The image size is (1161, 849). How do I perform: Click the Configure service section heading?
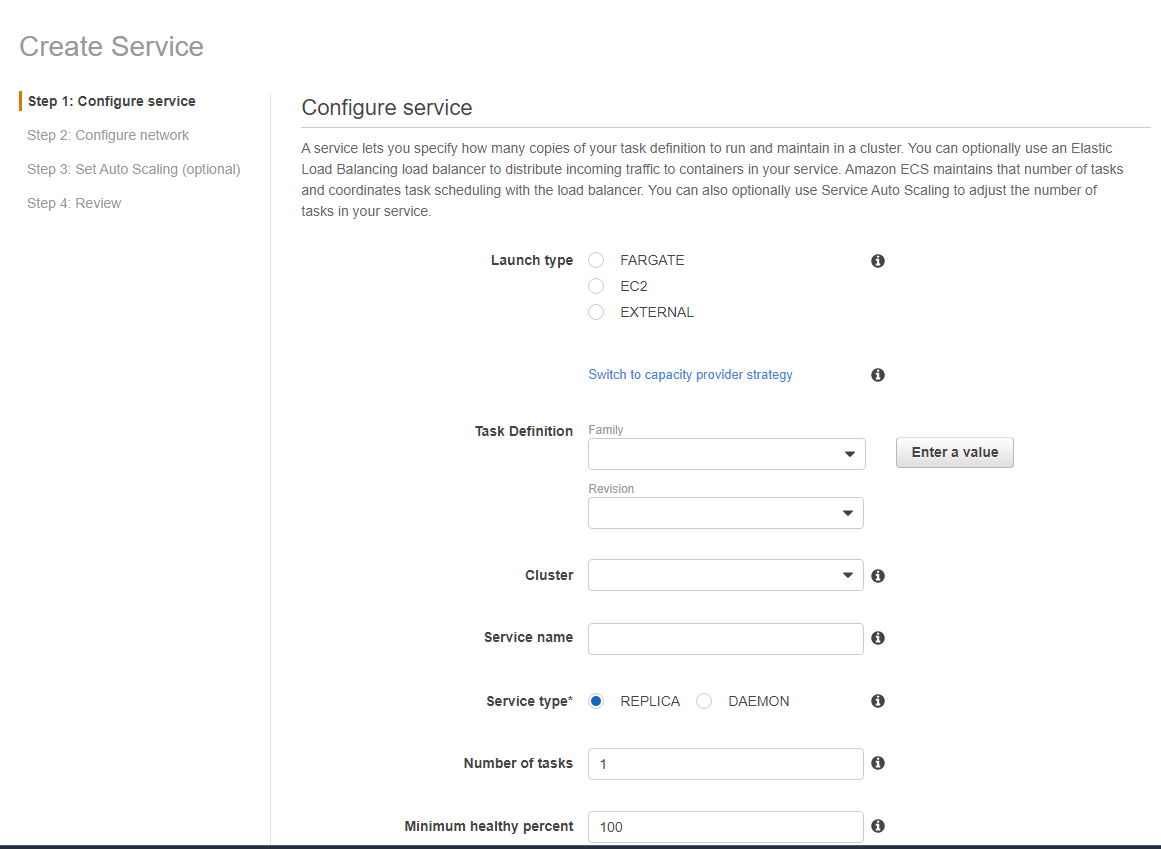(387, 108)
